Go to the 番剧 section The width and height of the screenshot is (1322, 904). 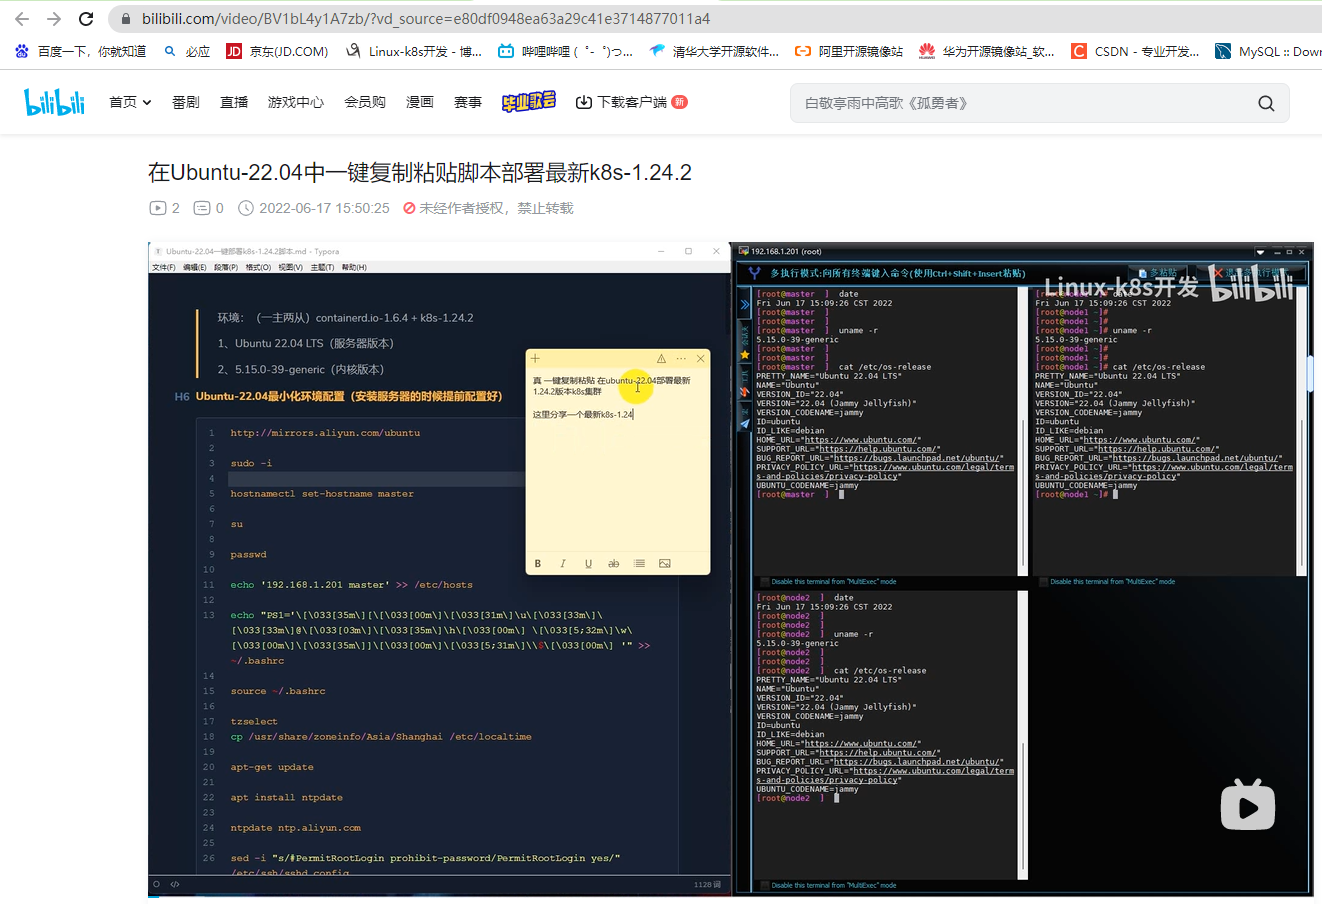point(186,102)
